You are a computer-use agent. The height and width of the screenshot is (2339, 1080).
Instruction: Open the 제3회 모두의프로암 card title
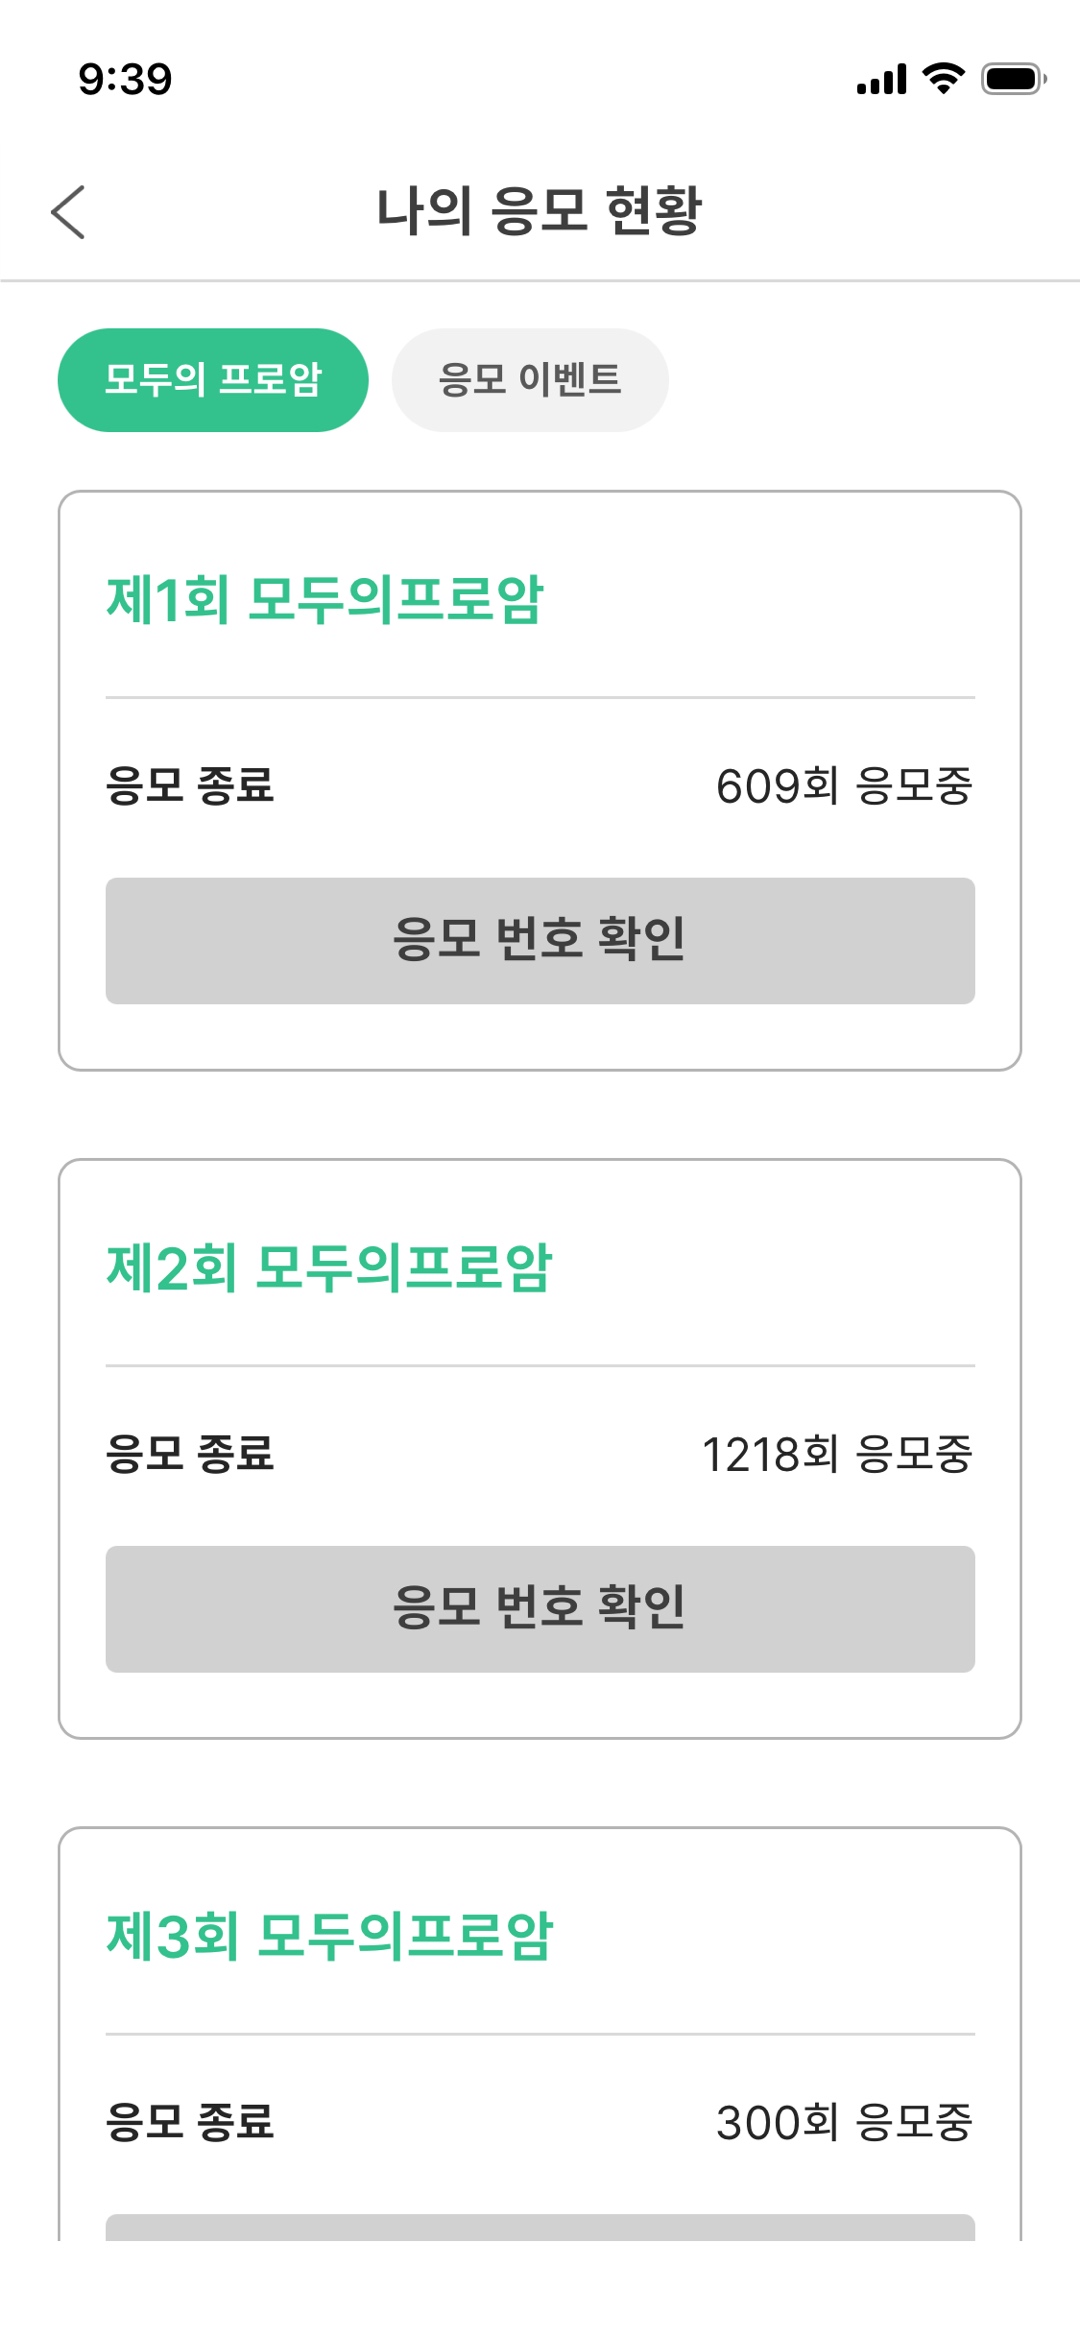pyautogui.click(x=329, y=1936)
